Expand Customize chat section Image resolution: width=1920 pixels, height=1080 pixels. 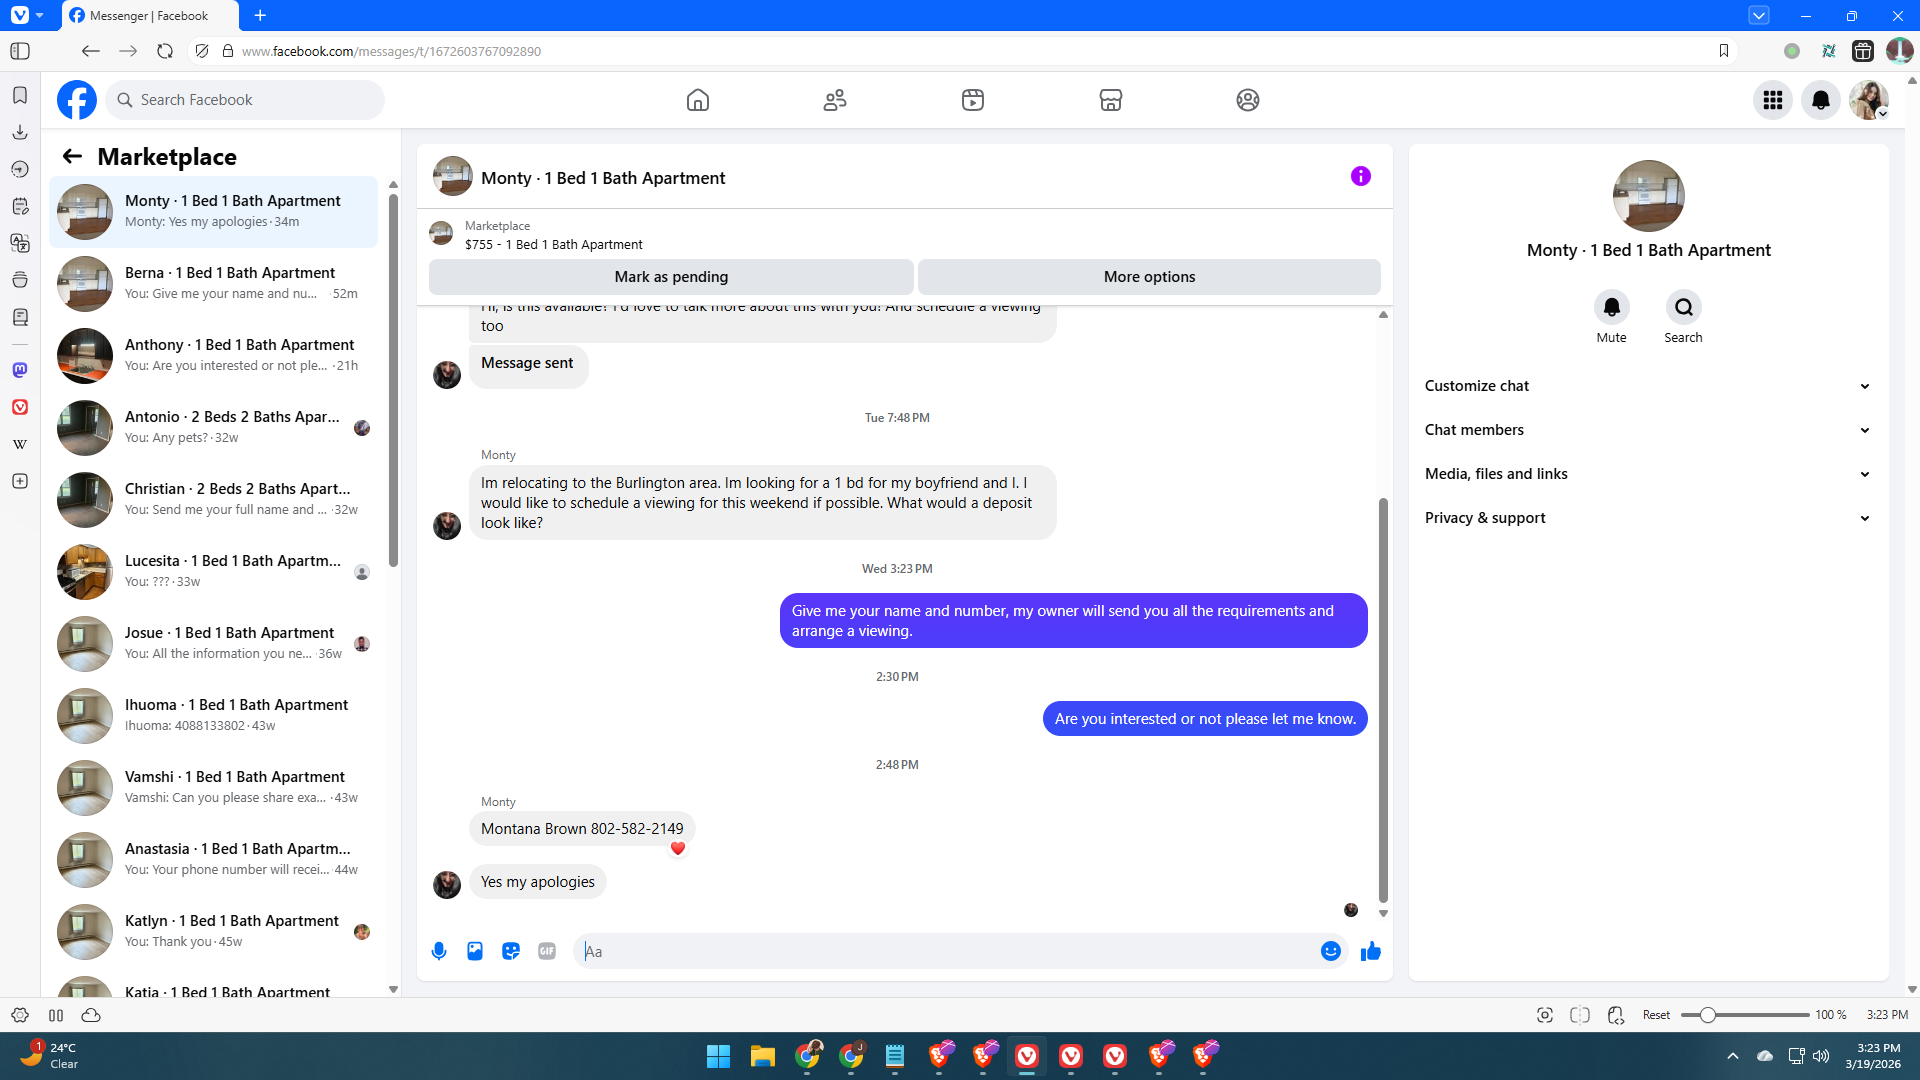[1647, 386]
